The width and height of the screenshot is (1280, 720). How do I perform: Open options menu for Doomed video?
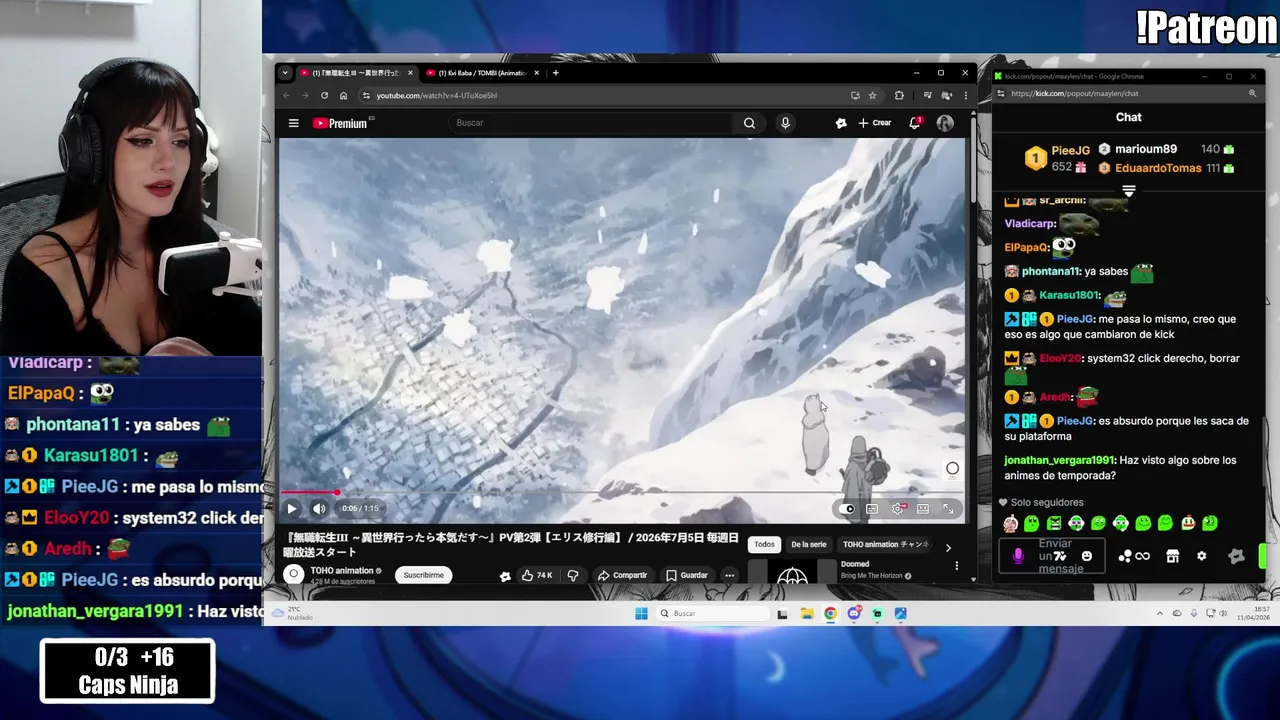coord(957,566)
